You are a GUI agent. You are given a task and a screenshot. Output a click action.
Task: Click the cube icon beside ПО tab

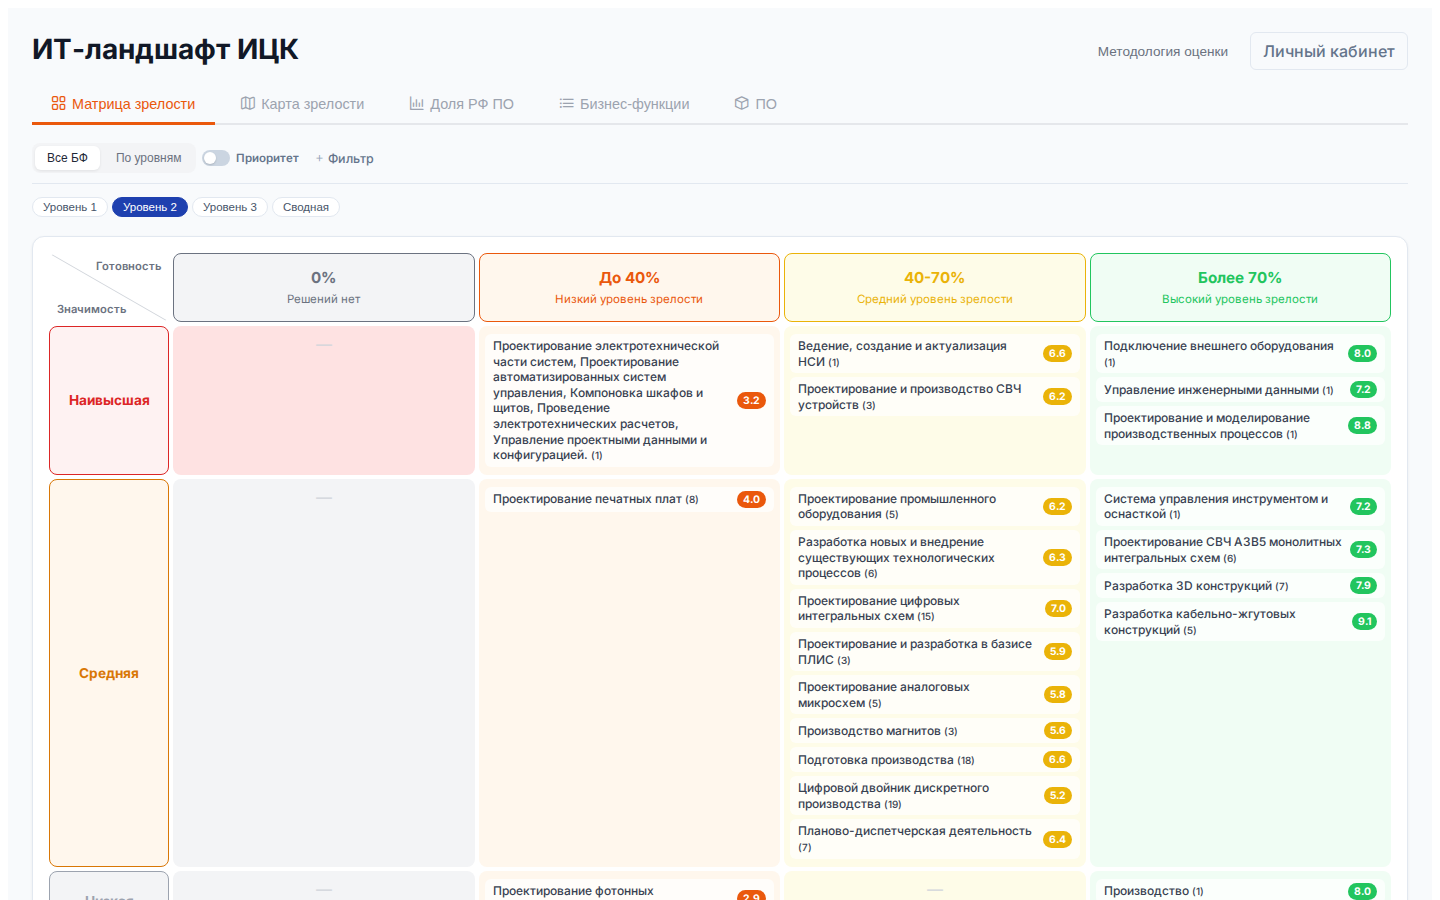click(742, 103)
